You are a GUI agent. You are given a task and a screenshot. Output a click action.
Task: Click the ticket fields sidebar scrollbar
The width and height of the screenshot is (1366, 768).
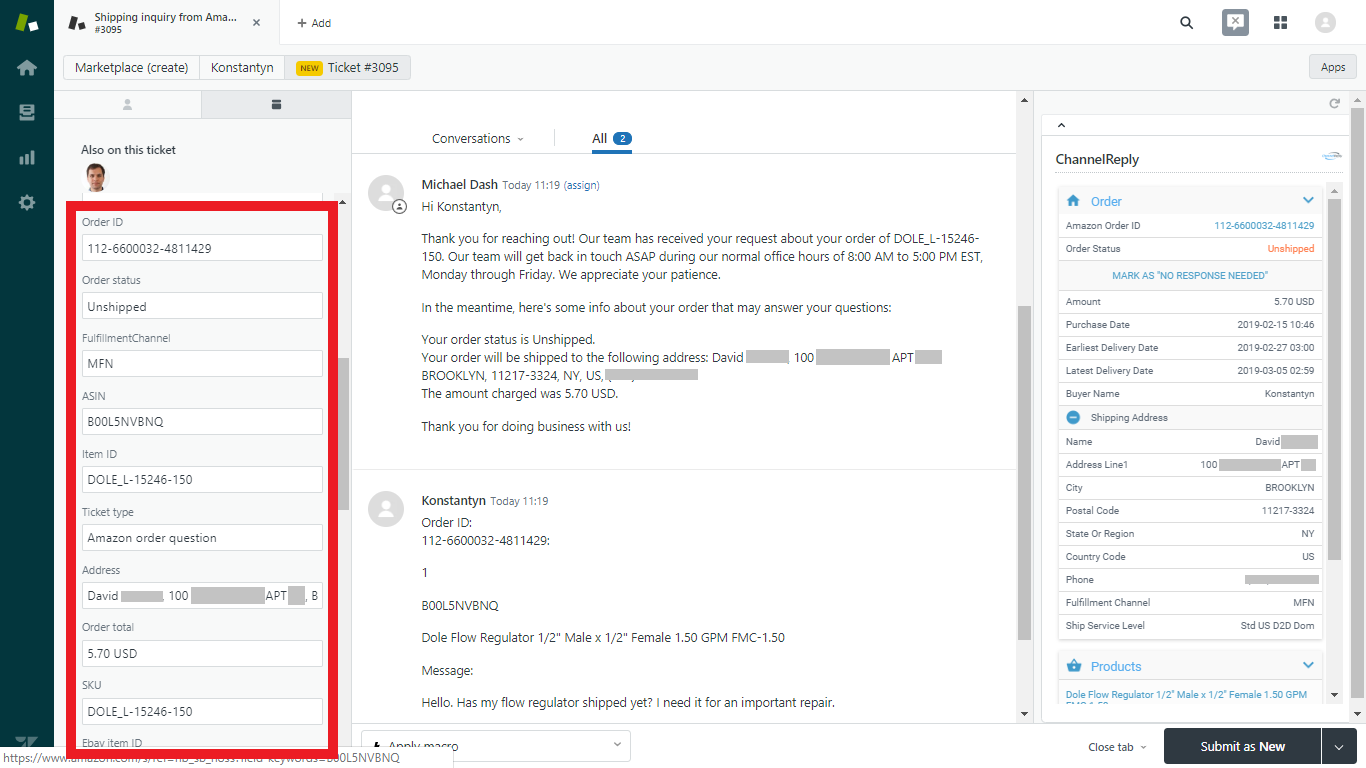pyautogui.click(x=344, y=434)
